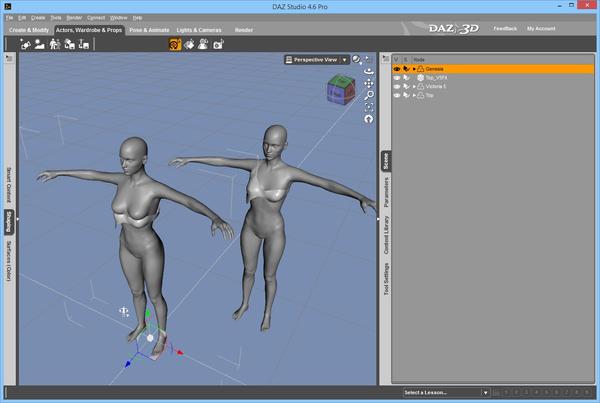Activate the zoom magnifier camera control
Viewport: 600px width, 403px height.
(369, 95)
